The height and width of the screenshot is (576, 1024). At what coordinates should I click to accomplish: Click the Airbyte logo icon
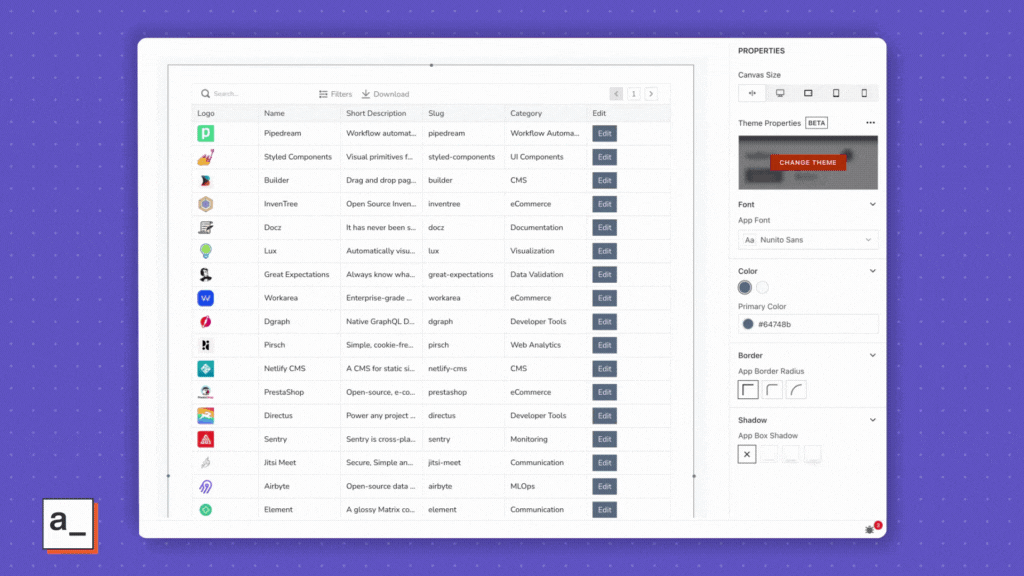coord(206,487)
